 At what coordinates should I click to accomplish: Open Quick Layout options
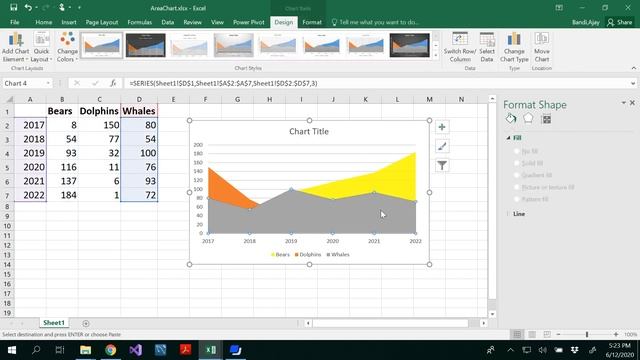(42, 47)
